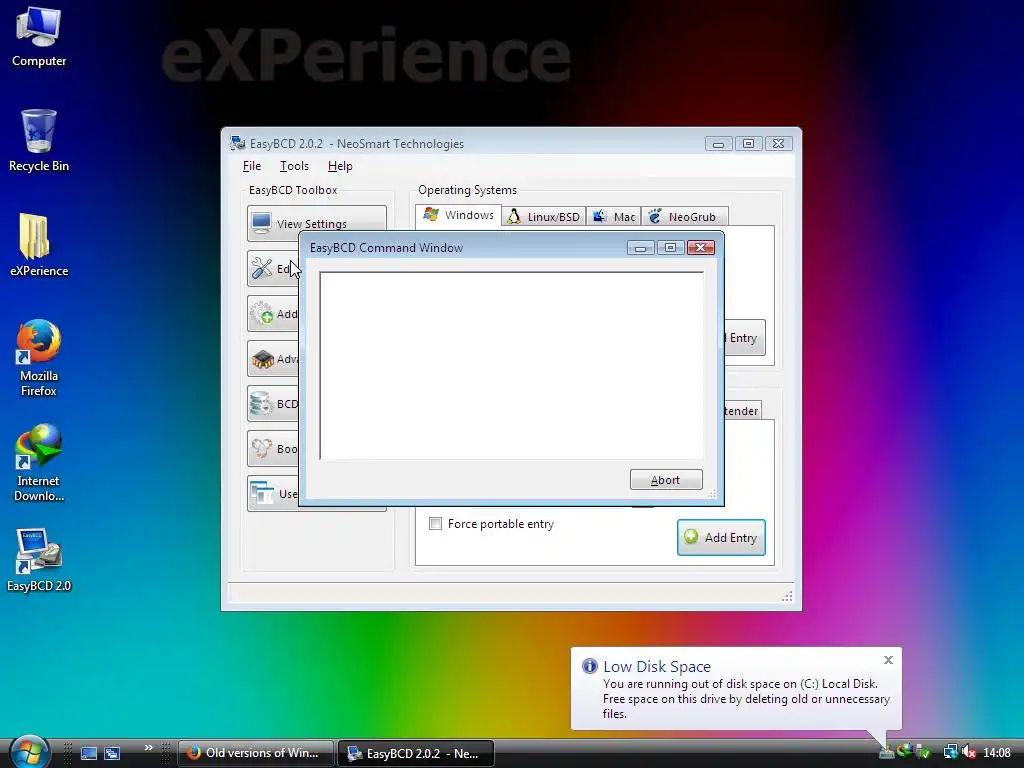This screenshot has width=1024, height=768.
Task: Open the File menu in EasyBCD
Action: (x=251, y=166)
